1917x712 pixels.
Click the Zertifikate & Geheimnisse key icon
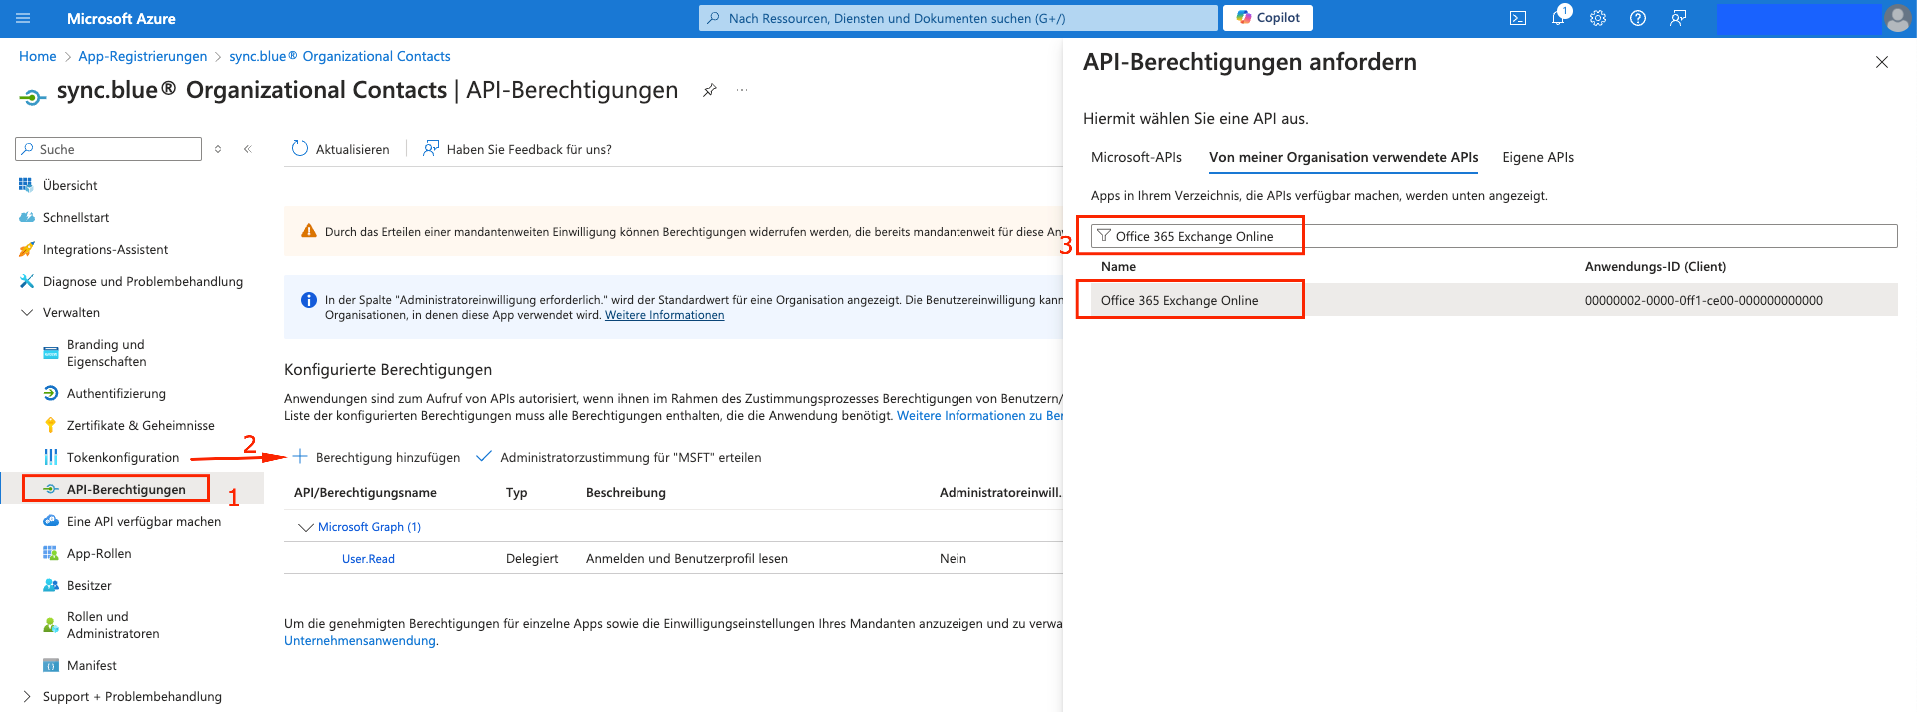tap(51, 425)
